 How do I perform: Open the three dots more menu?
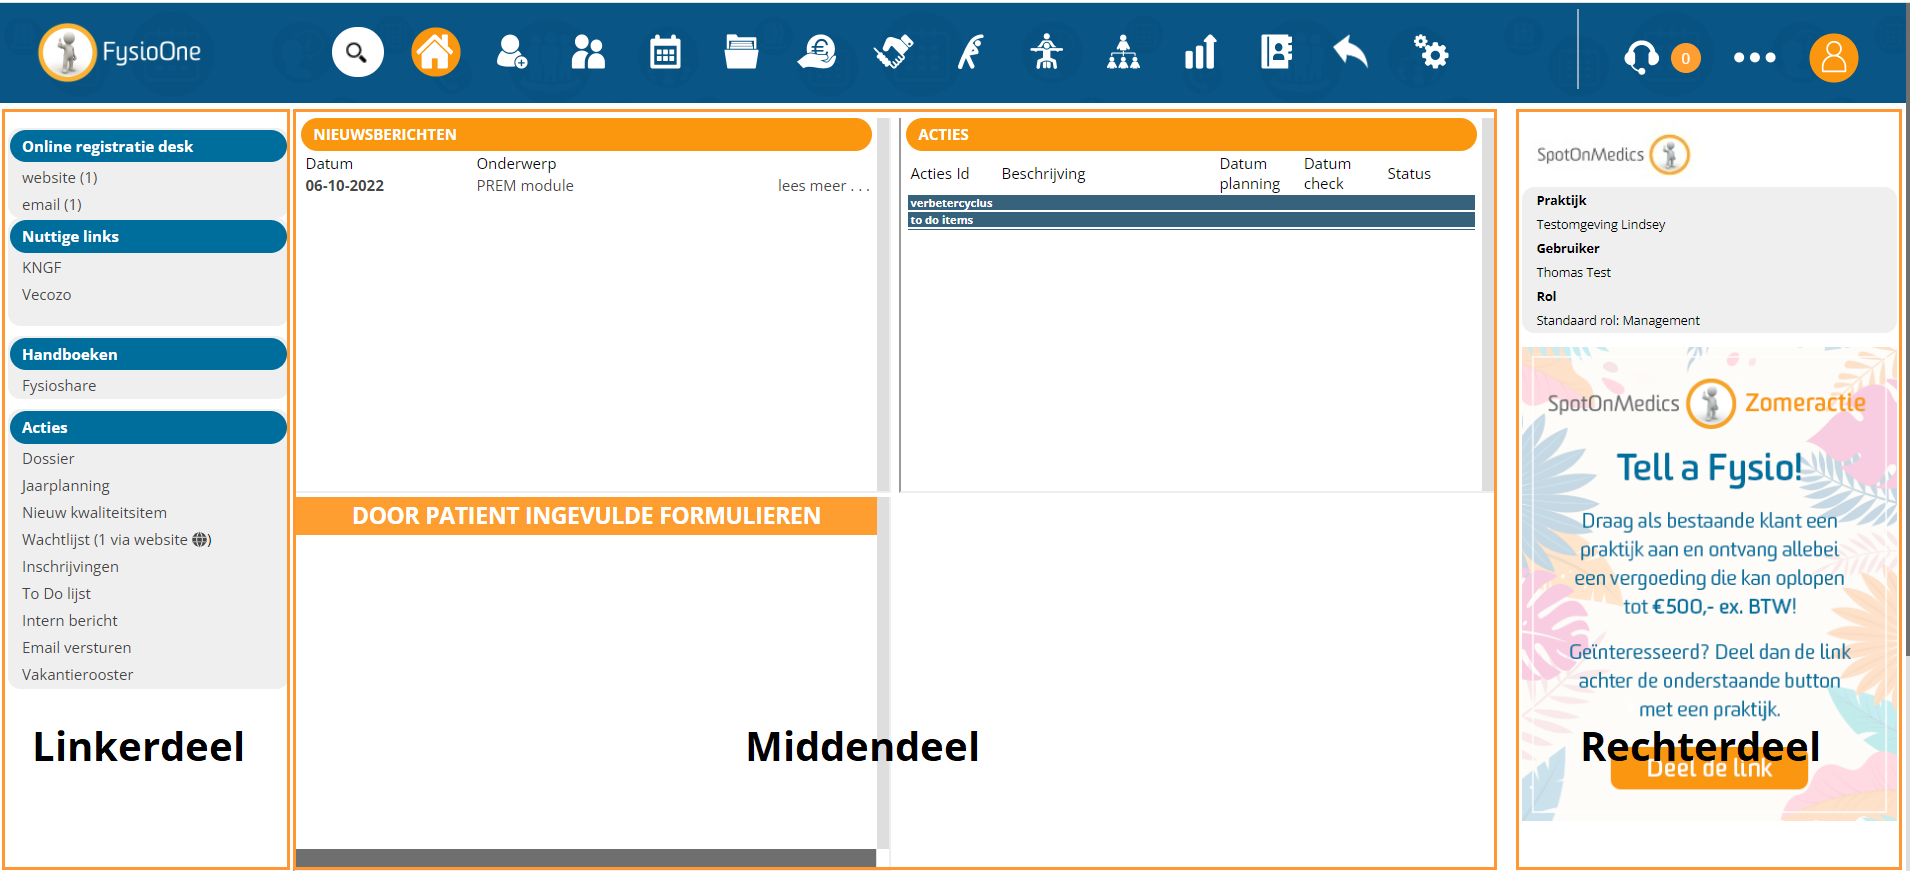(1754, 58)
